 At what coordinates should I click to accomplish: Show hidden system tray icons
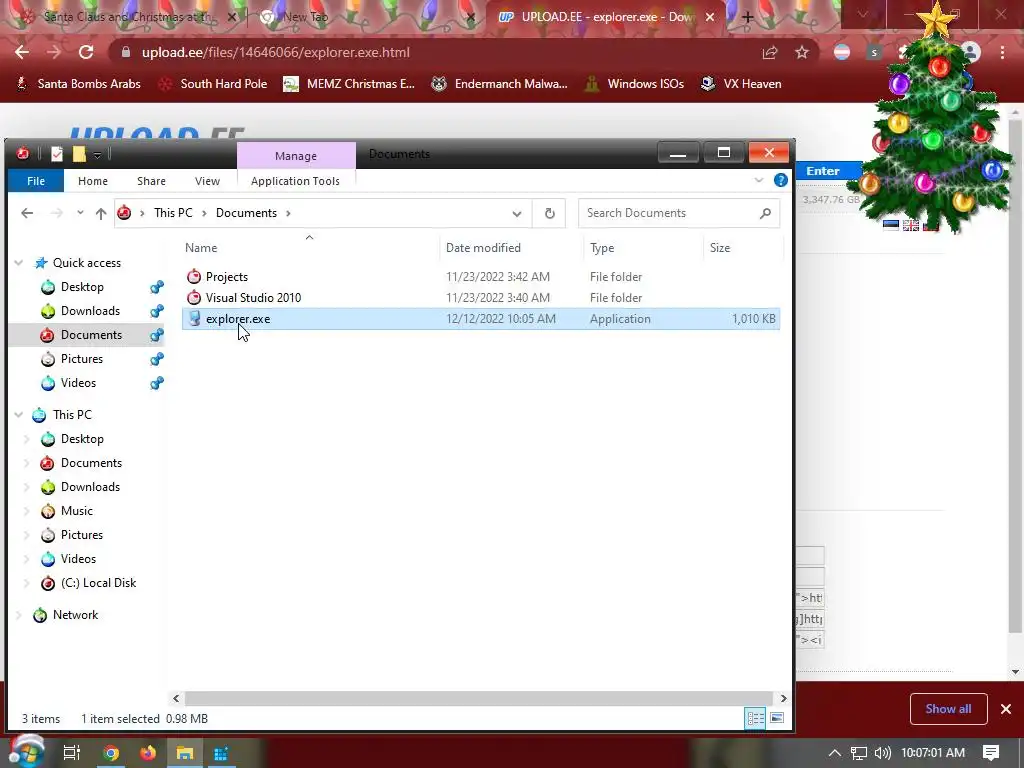(835, 753)
